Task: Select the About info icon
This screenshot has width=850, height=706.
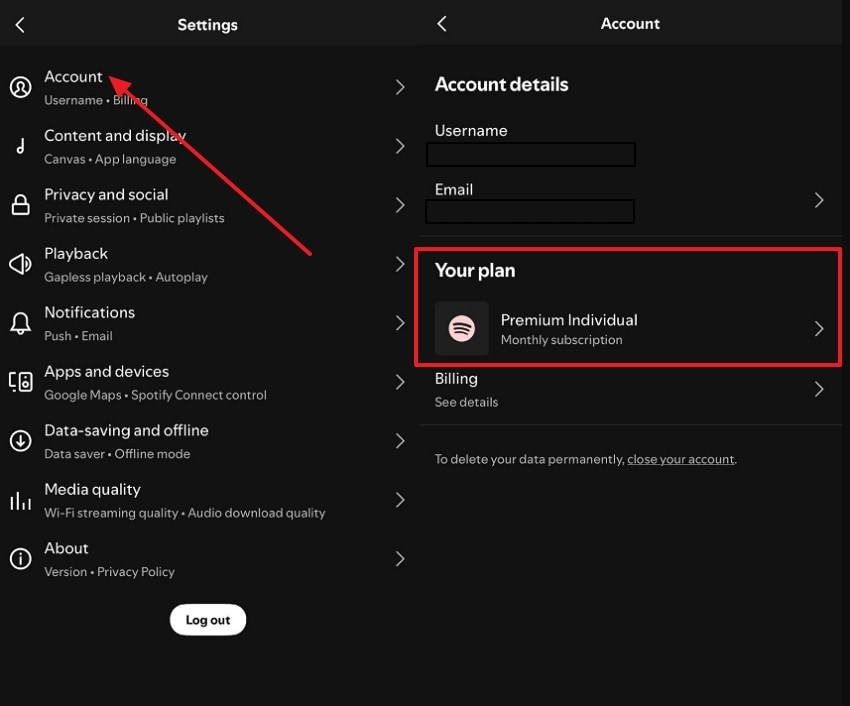Action: (20, 559)
